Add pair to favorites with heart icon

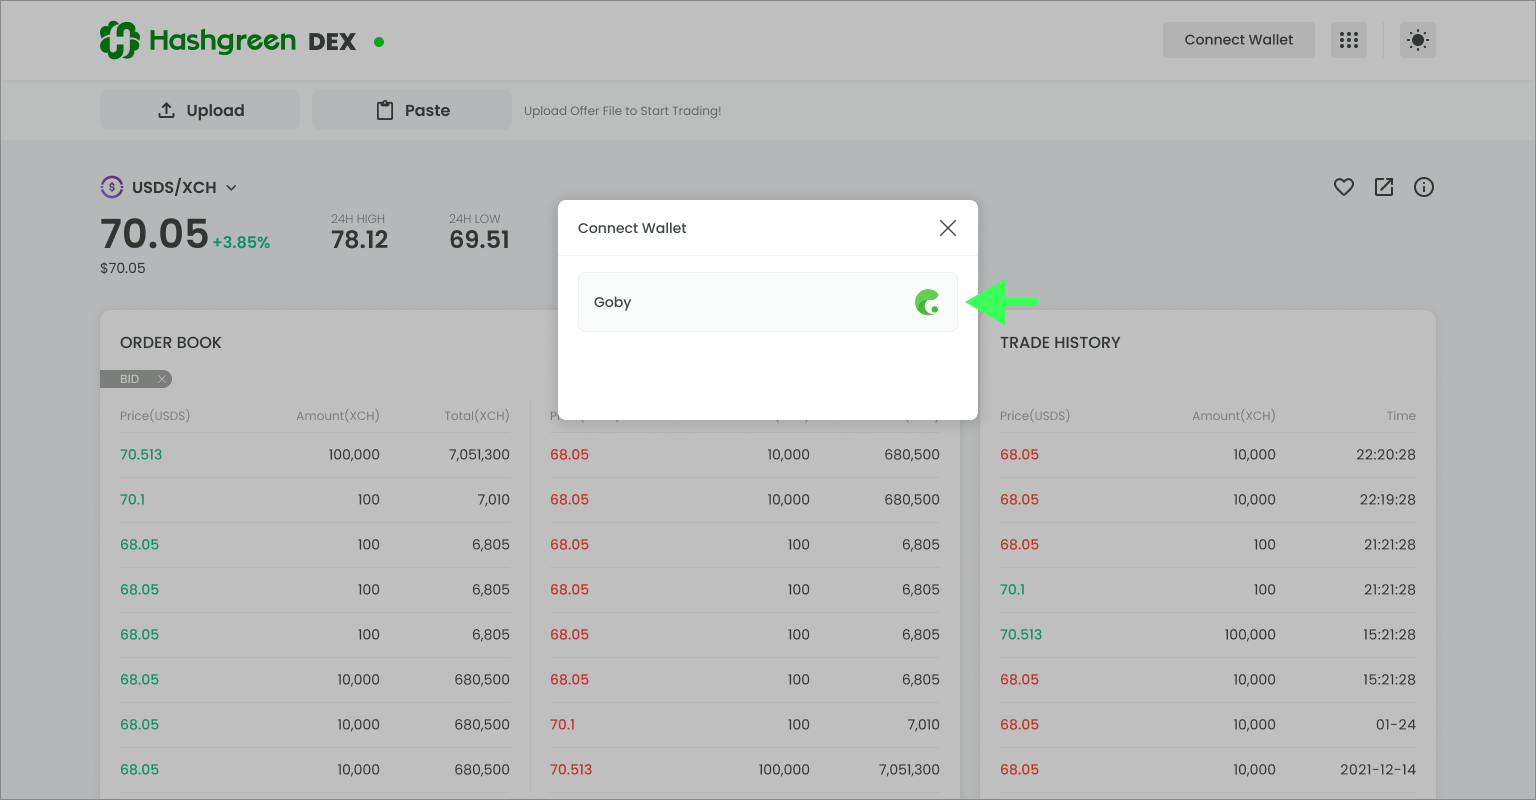coord(1344,187)
